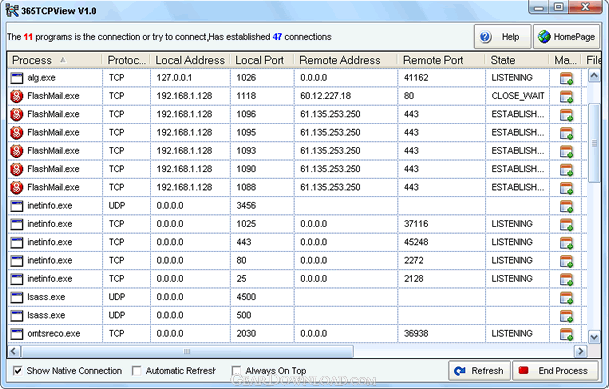This screenshot has width=609, height=389.
Task: Click the End Process button
Action: click(x=555, y=371)
